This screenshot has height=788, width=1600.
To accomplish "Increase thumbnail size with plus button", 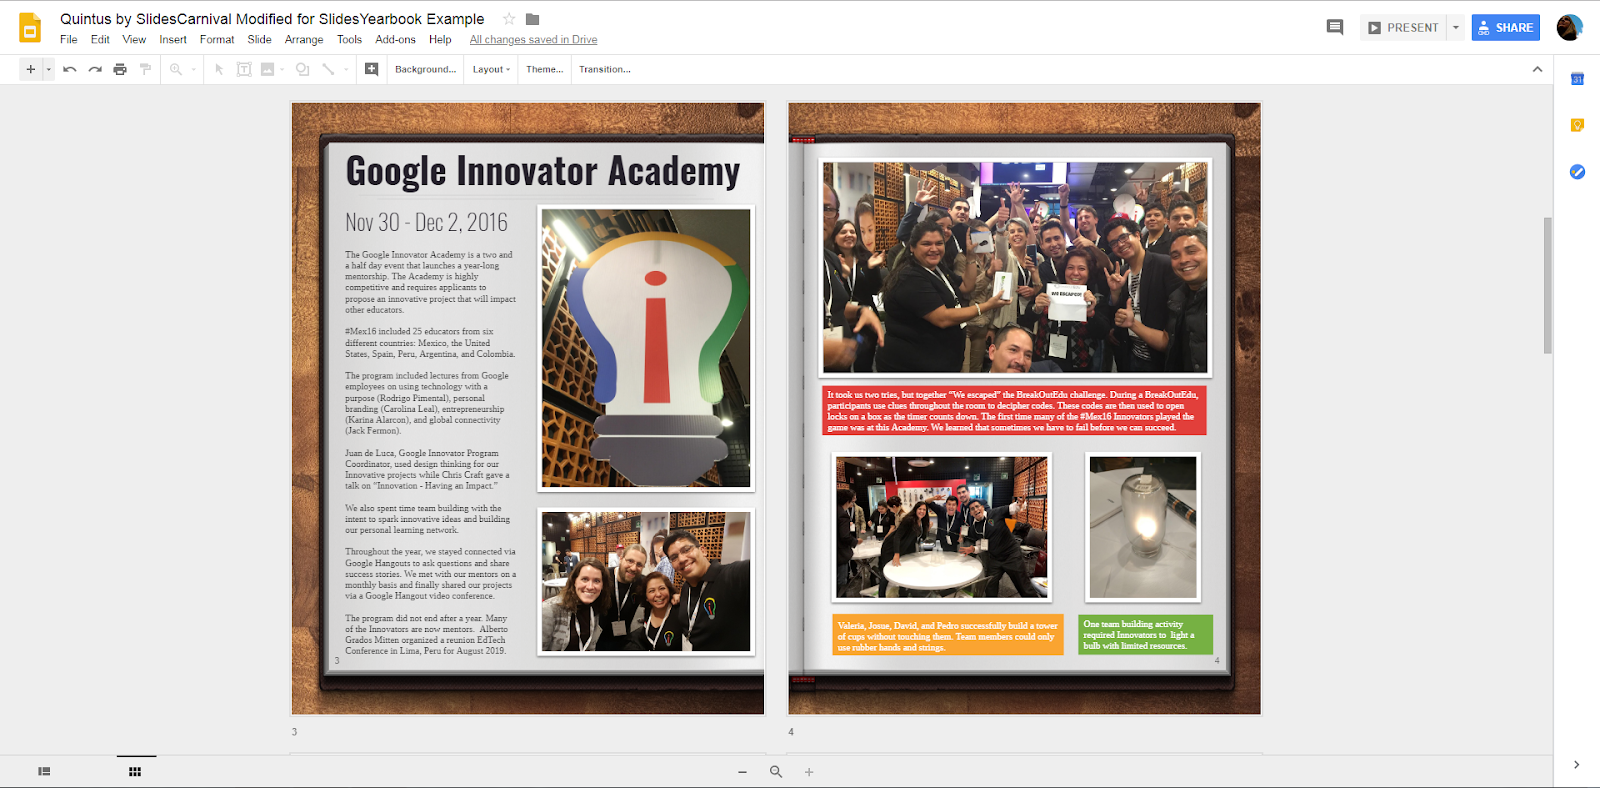I will click(809, 772).
